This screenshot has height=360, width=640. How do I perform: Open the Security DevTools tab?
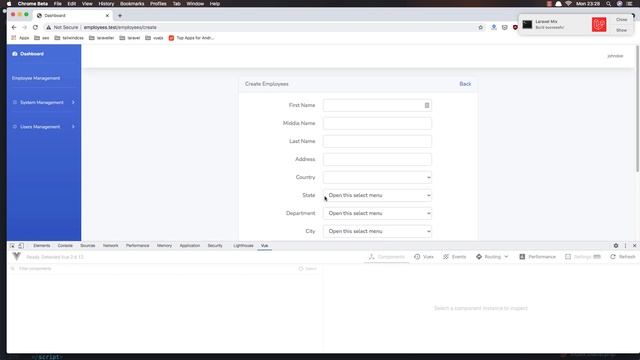215,246
